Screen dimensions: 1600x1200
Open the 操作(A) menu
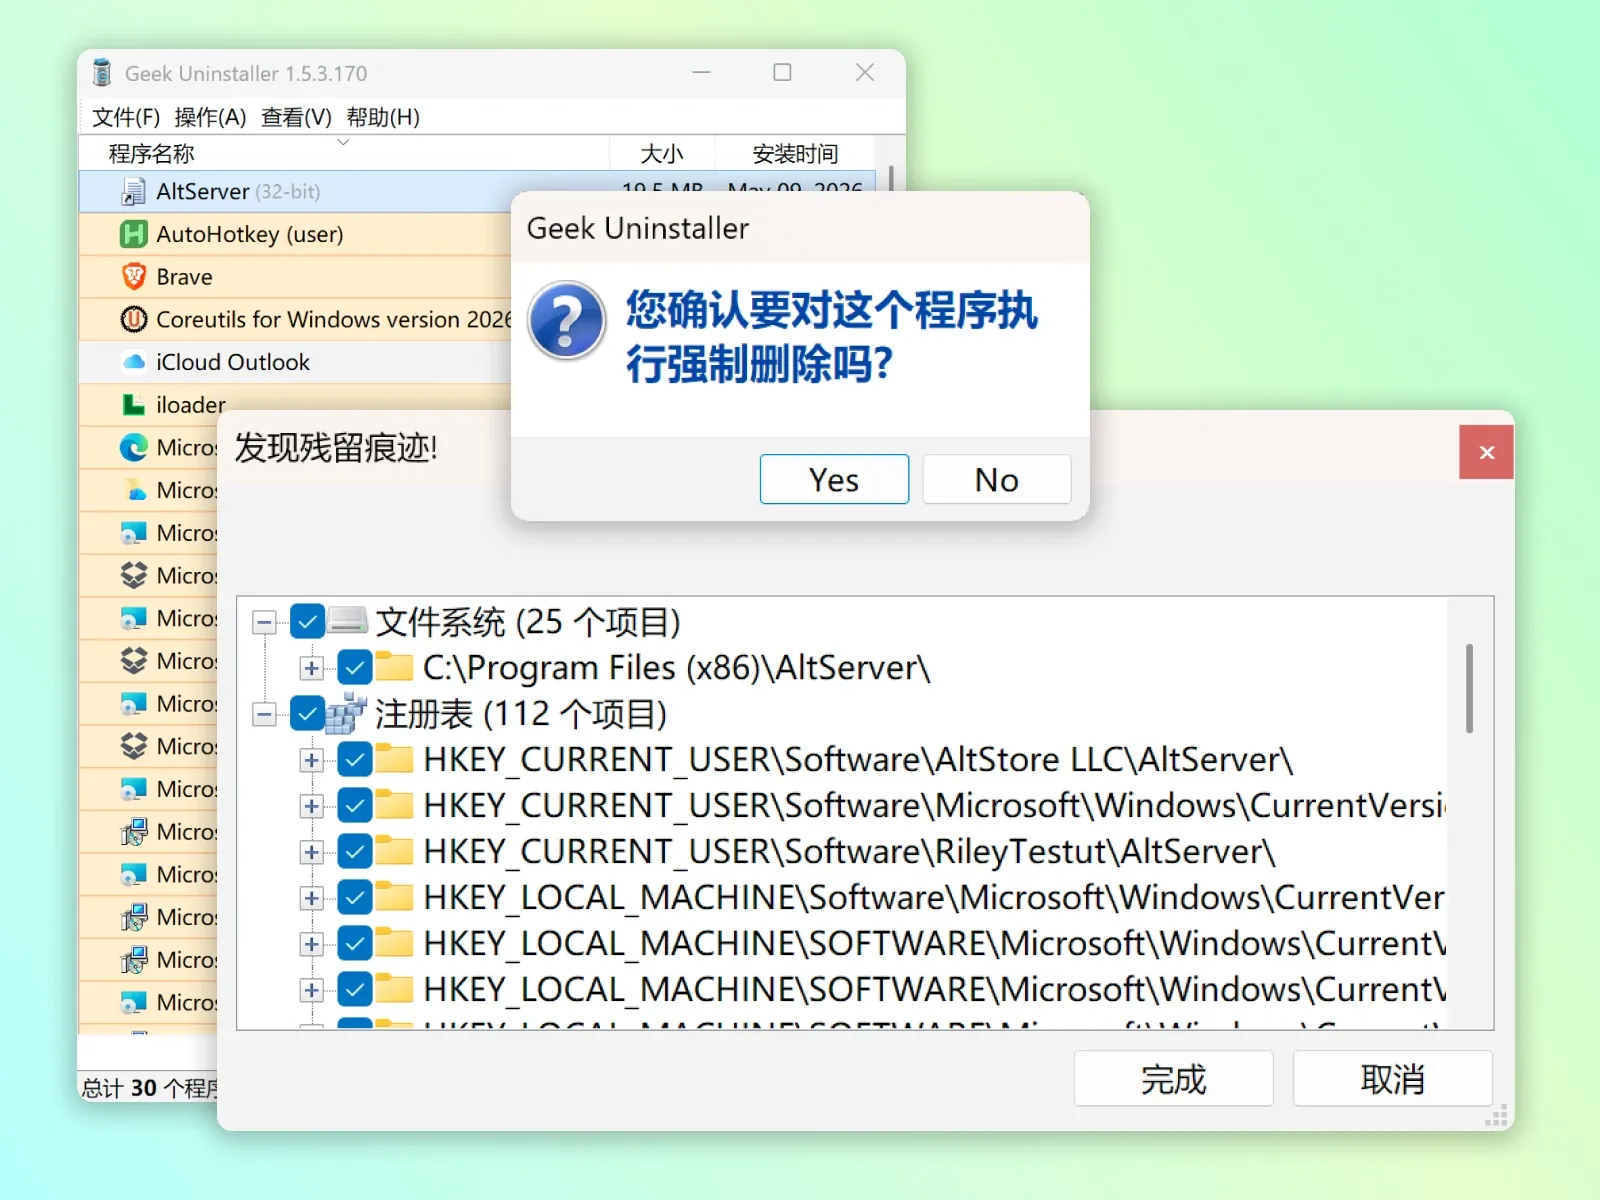pyautogui.click(x=210, y=117)
